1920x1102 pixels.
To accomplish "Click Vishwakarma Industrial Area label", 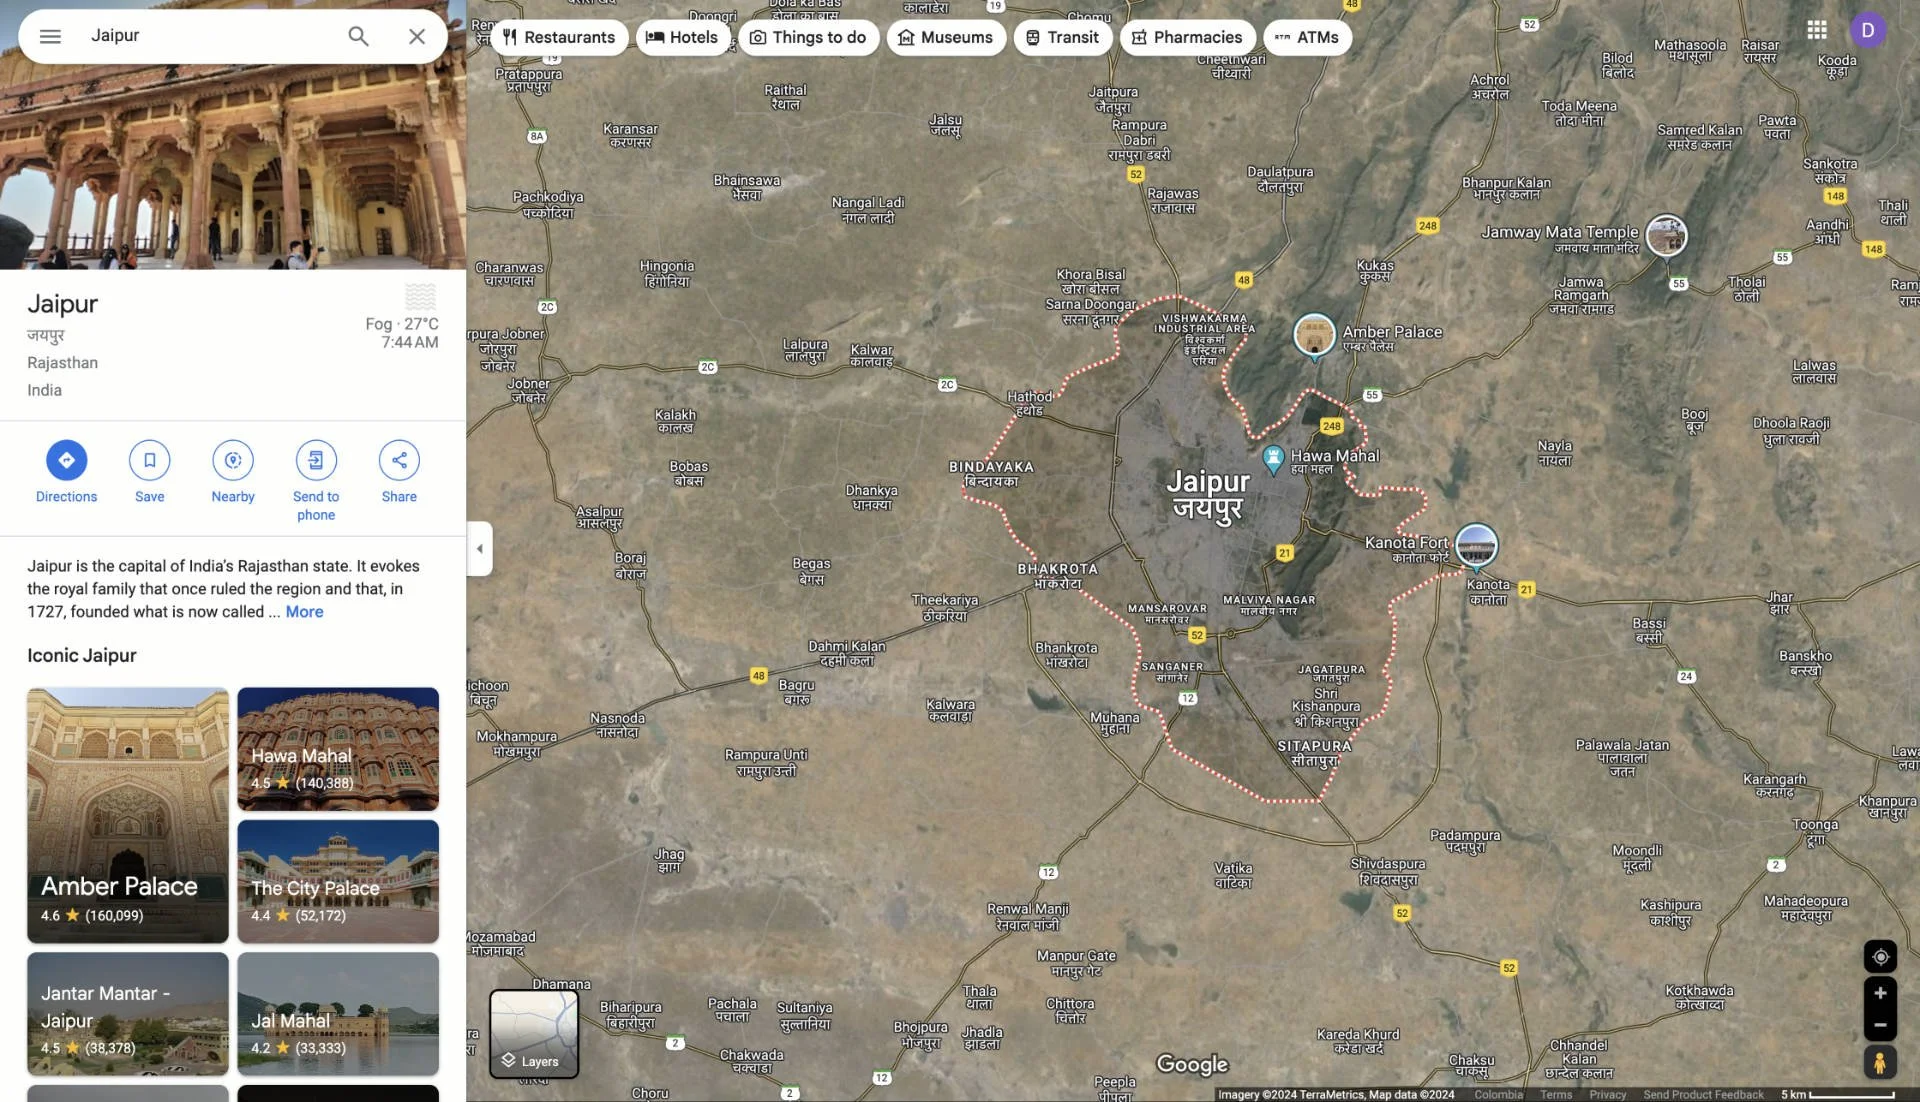I will (1205, 339).
